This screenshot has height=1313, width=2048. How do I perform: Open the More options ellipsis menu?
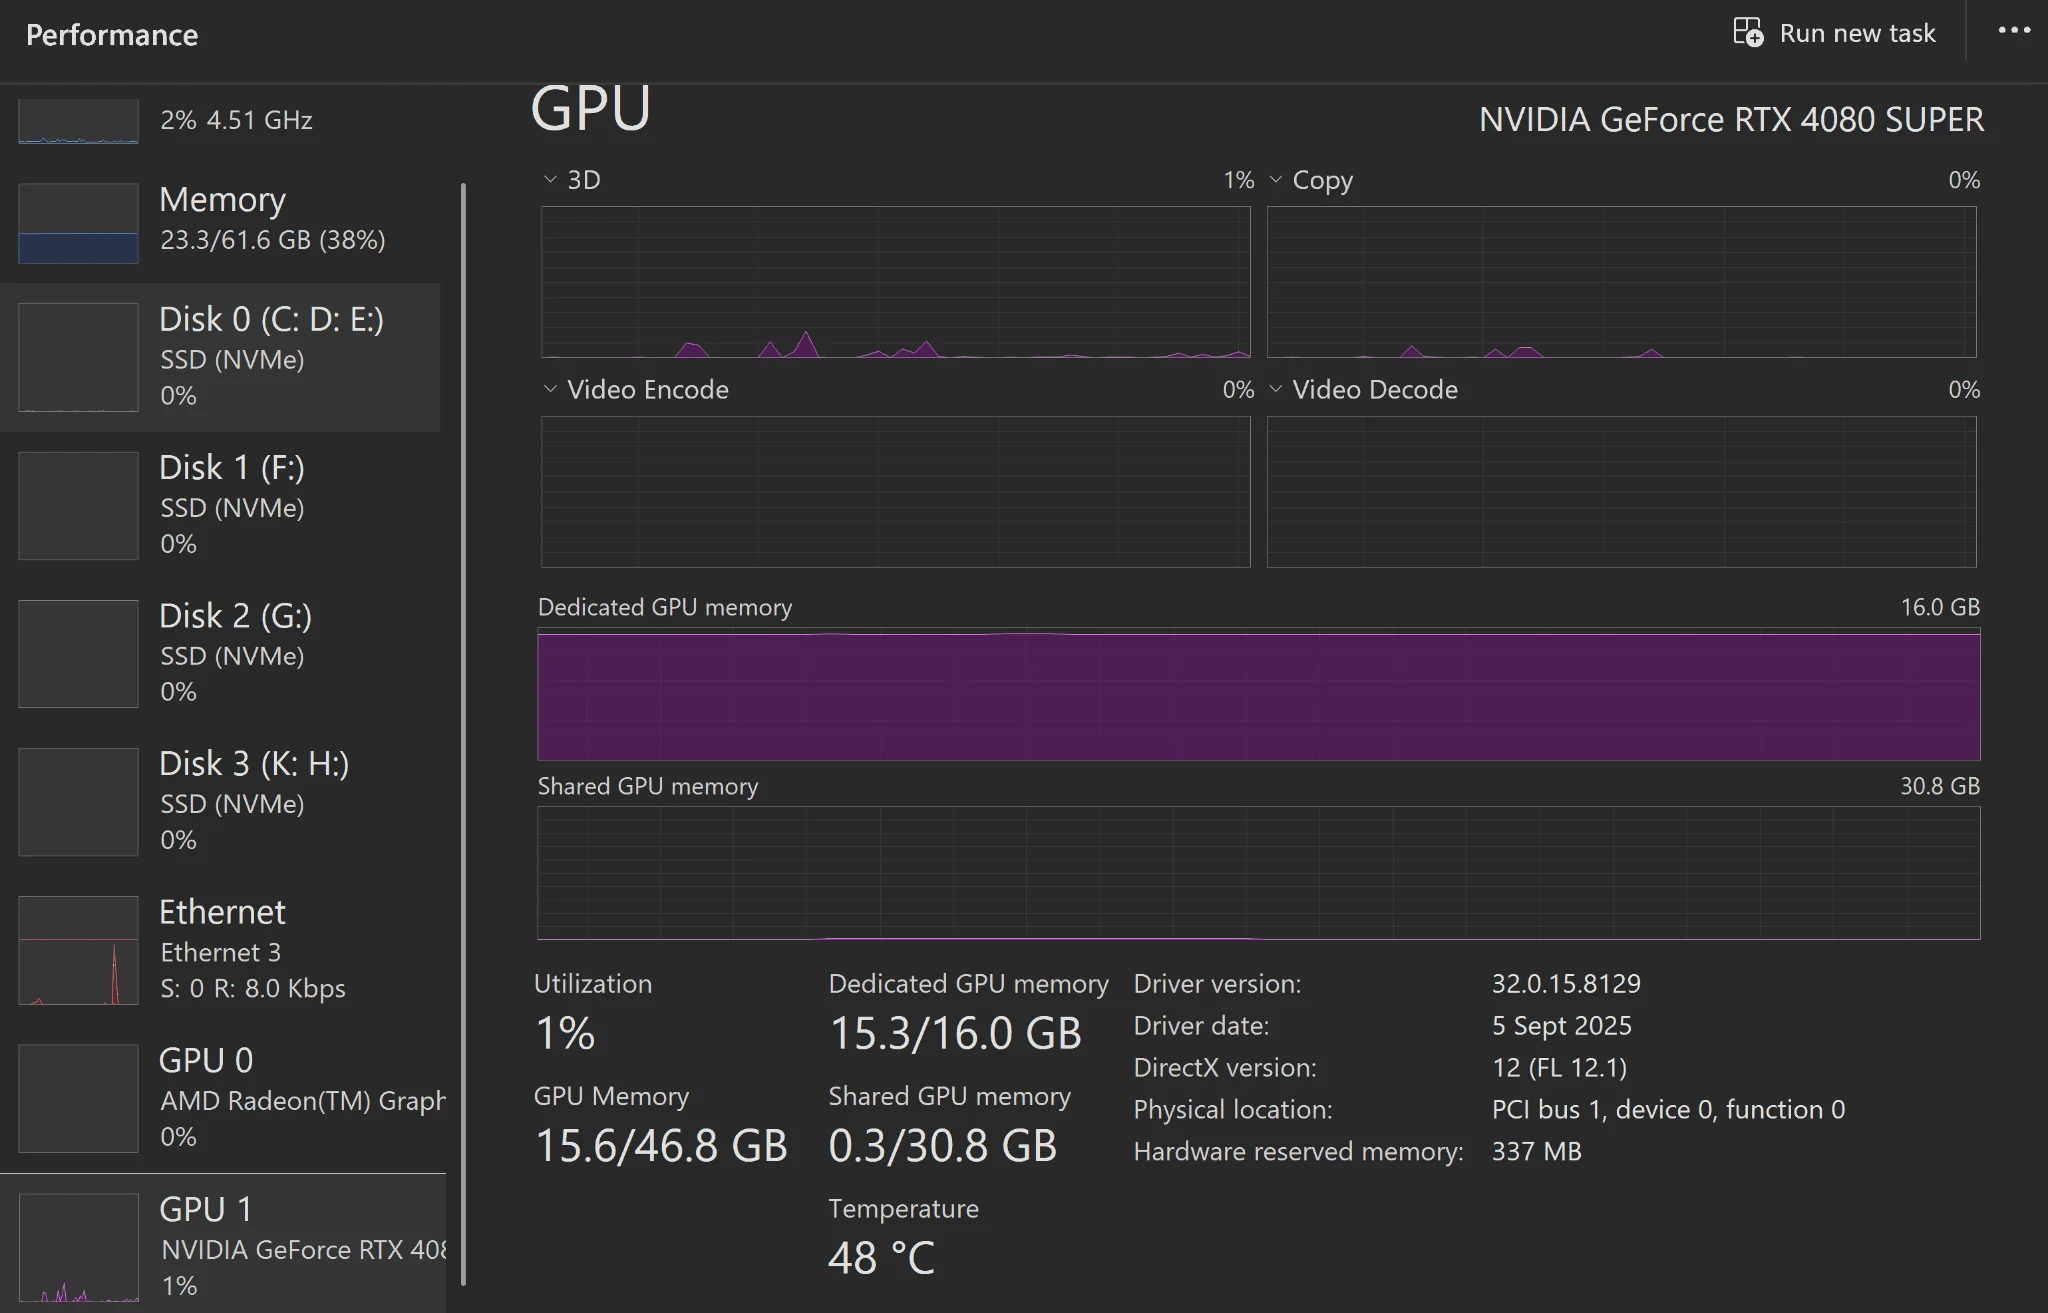[2016, 32]
